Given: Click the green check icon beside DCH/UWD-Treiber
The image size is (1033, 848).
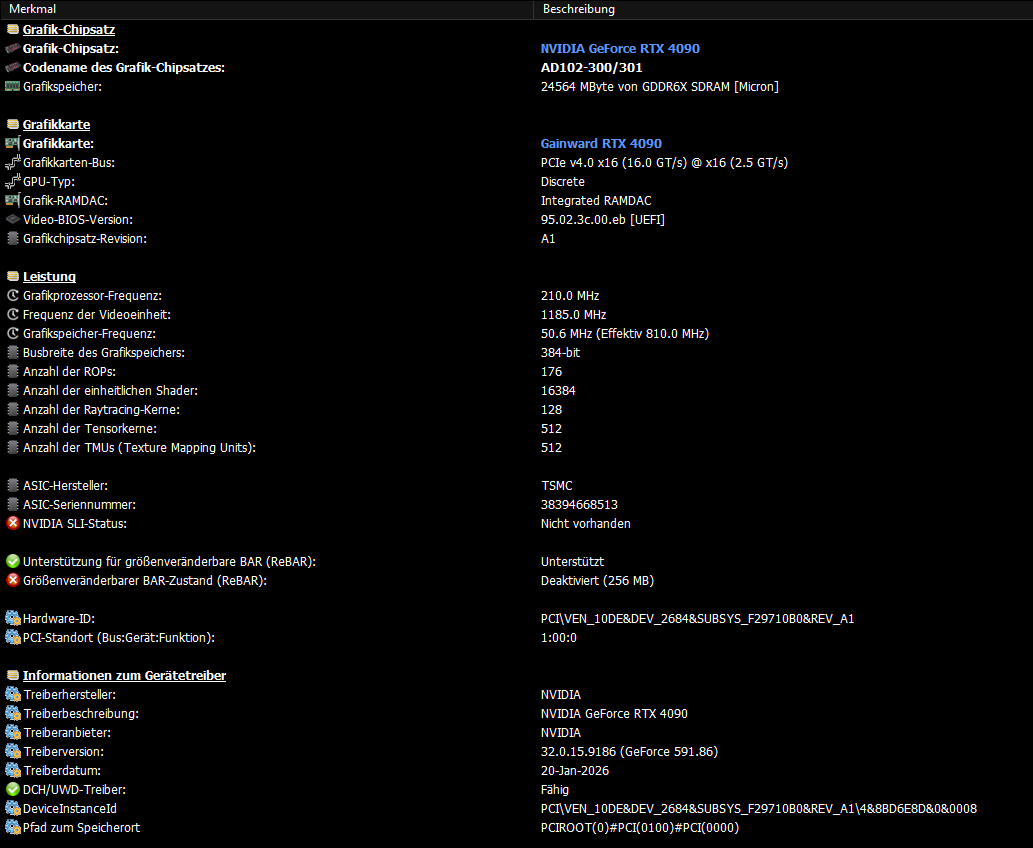Looking at the screenshot, I should (x=12, y=789).
